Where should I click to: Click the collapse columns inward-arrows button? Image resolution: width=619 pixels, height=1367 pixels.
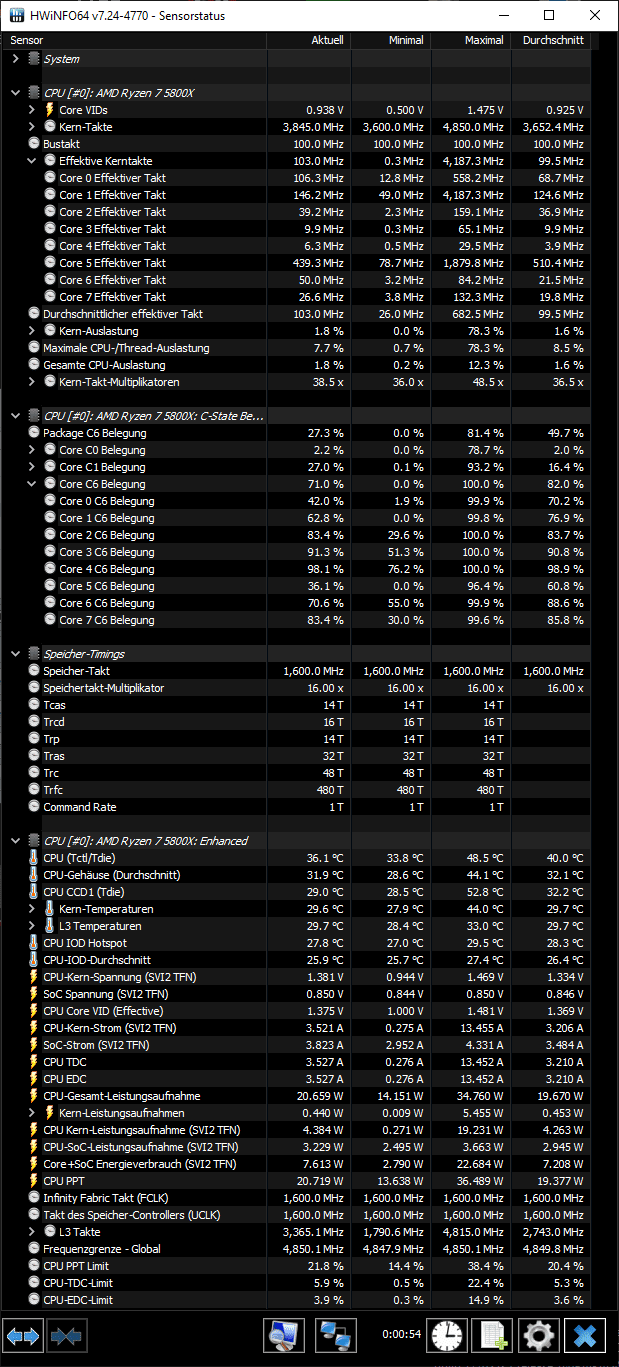(x=66, y=1335)
